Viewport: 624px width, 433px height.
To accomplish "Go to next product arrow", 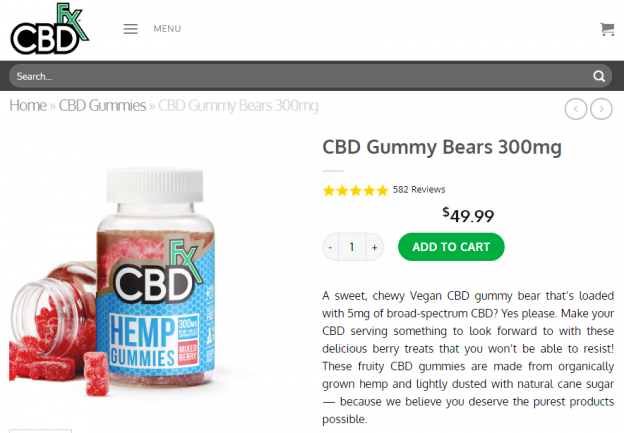I will click(x=601, y=109).
